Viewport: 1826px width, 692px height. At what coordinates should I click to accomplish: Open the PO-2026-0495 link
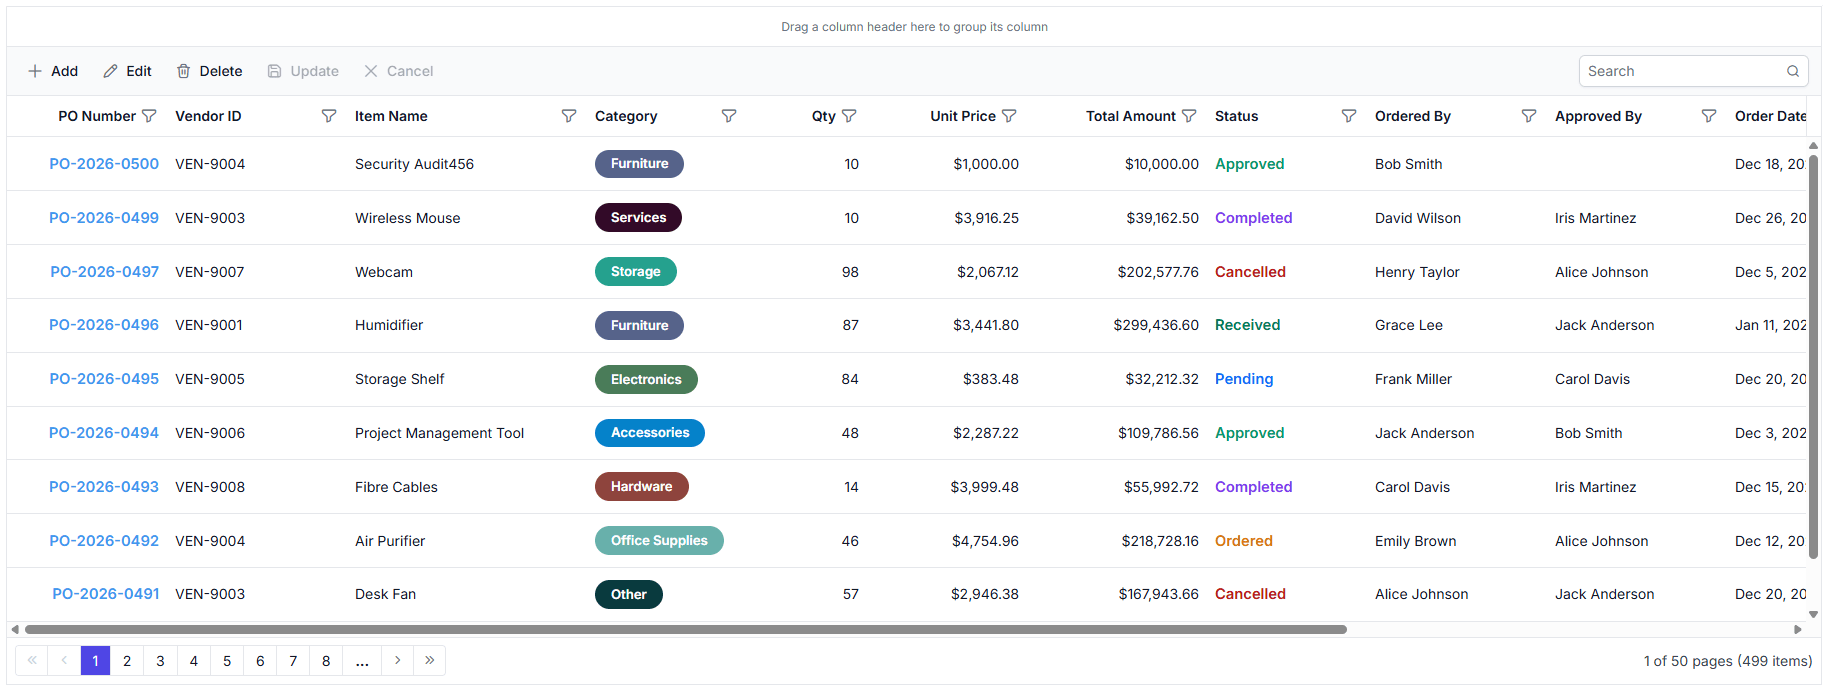click(104, 379)
